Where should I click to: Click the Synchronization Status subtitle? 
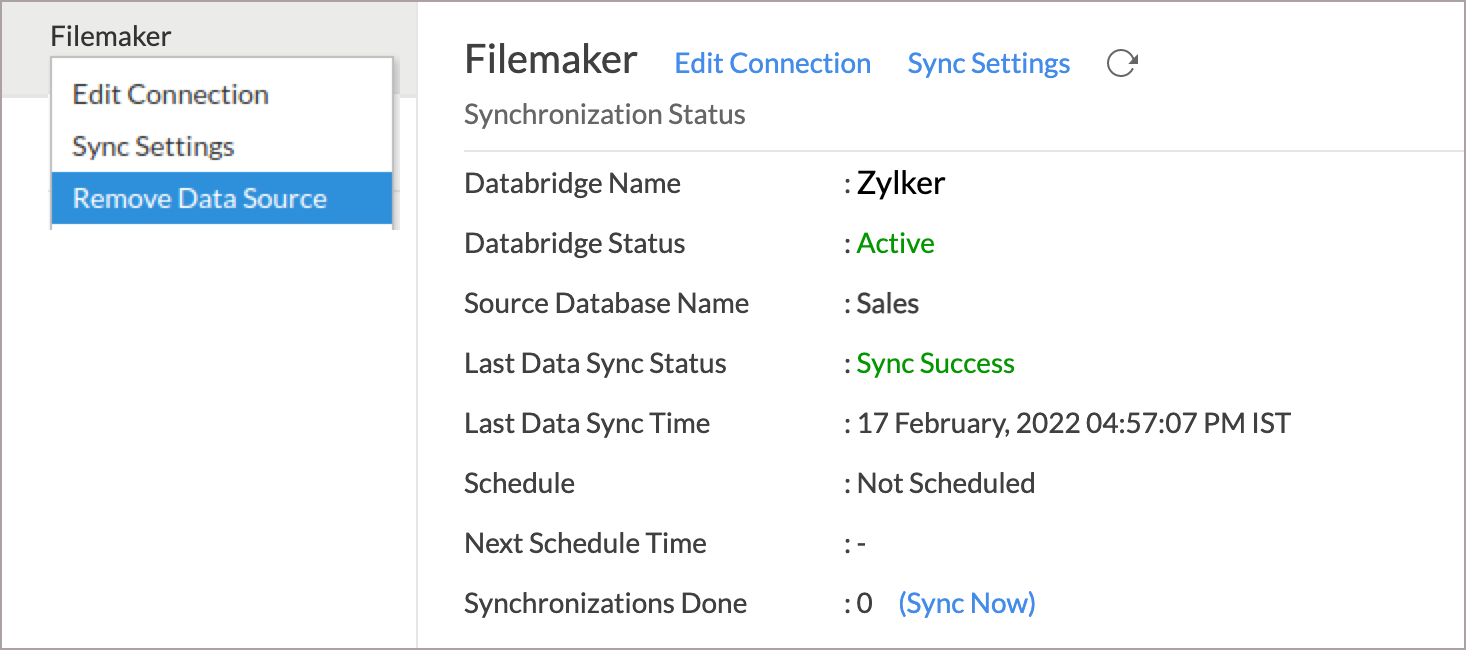(x=605, y=115)
